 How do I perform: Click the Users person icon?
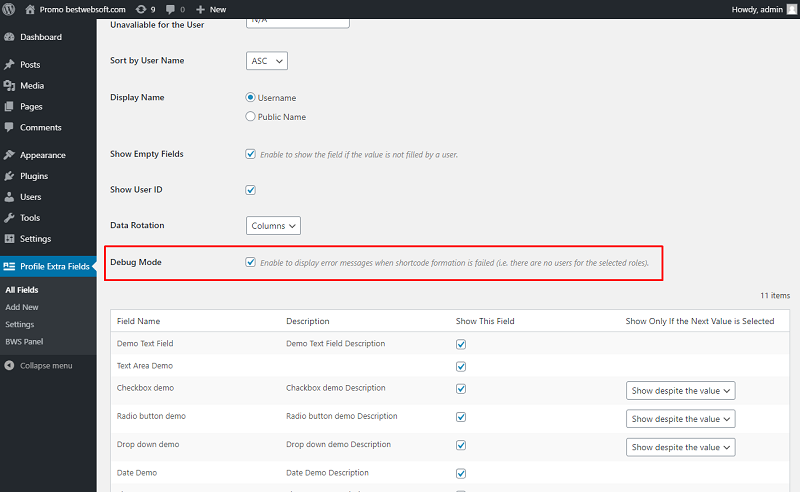click(9, 196)
